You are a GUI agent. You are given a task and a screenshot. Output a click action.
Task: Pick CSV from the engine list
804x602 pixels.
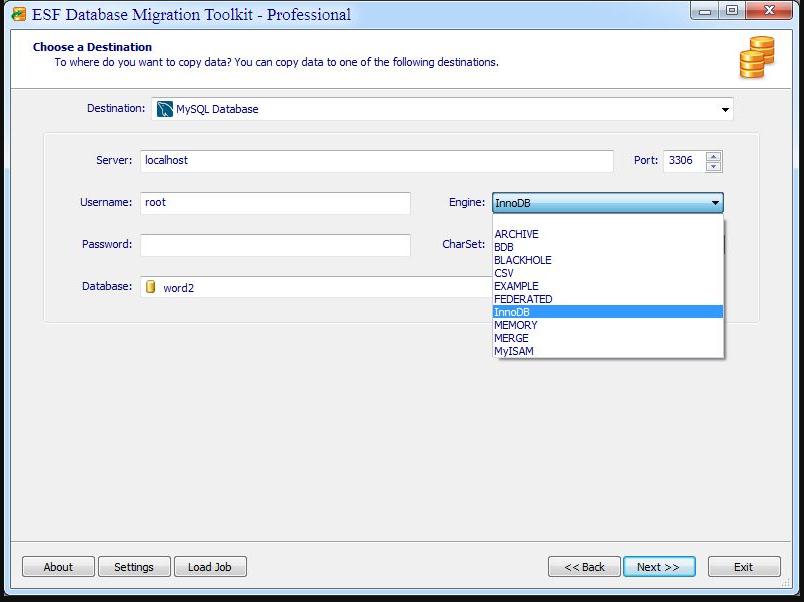[608, 273]
